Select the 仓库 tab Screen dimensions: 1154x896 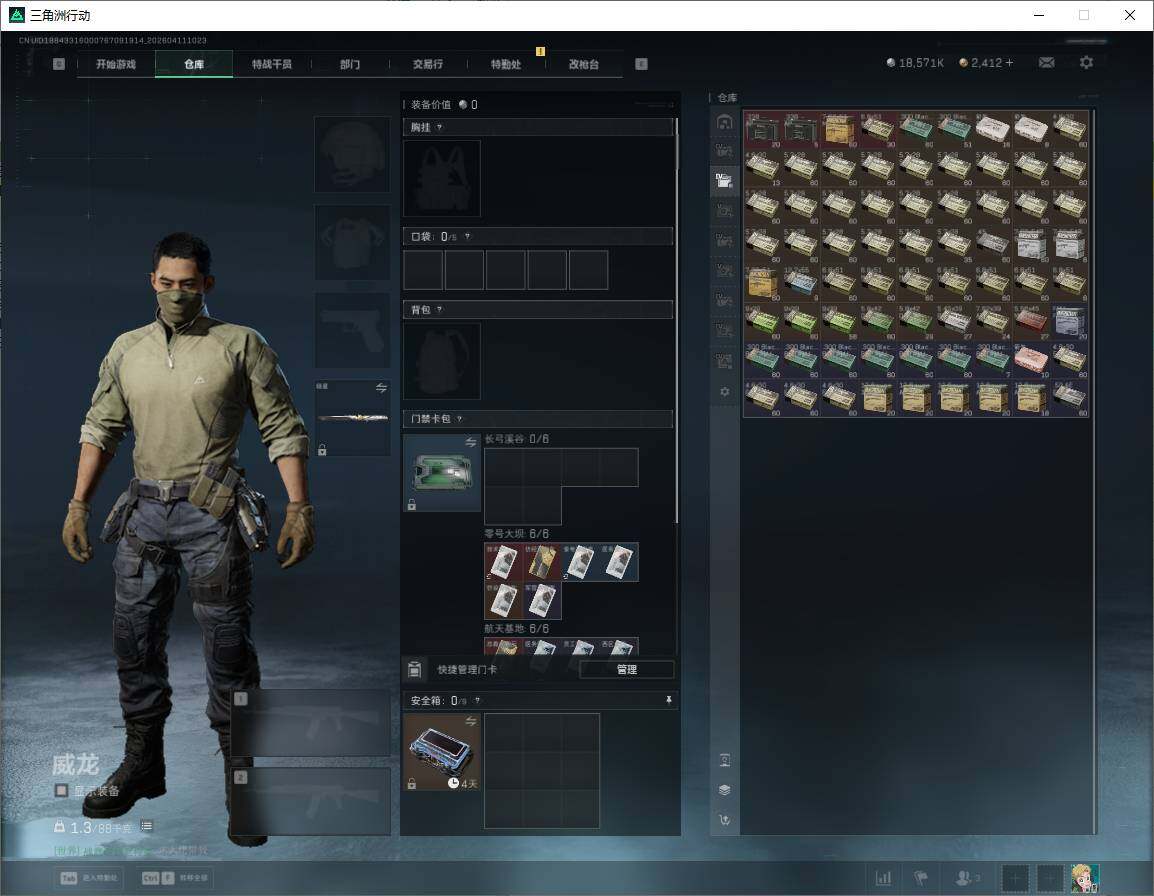point(194,64)
